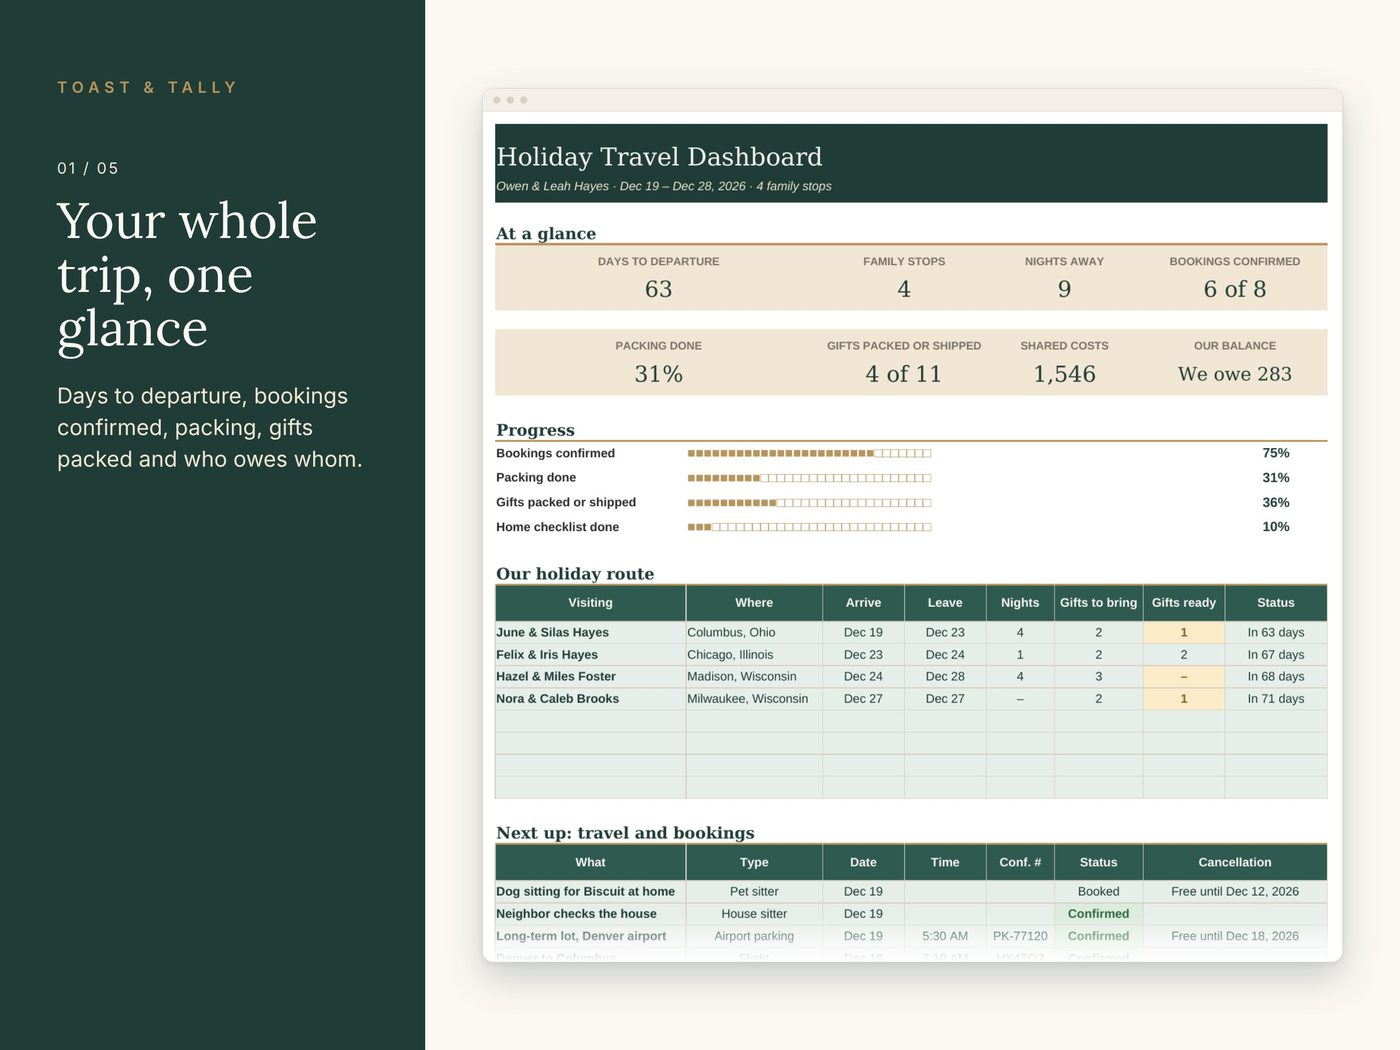Select the Days to Departure value 63

point(658,289)
